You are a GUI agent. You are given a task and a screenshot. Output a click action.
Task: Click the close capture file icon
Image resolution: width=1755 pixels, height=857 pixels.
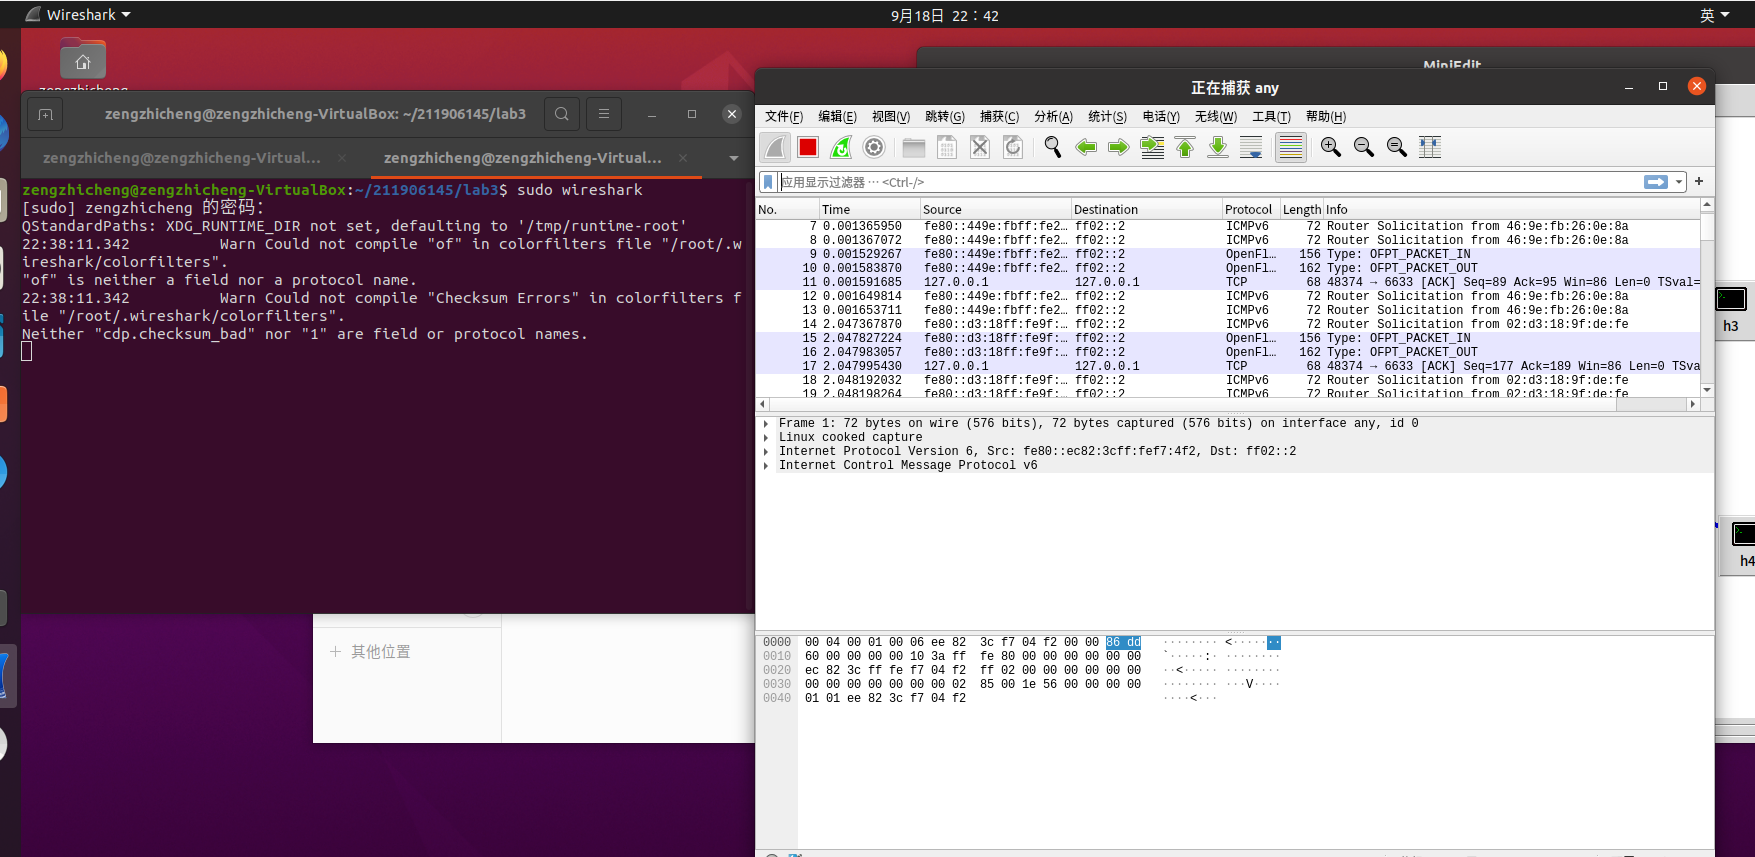coord(980,147)
